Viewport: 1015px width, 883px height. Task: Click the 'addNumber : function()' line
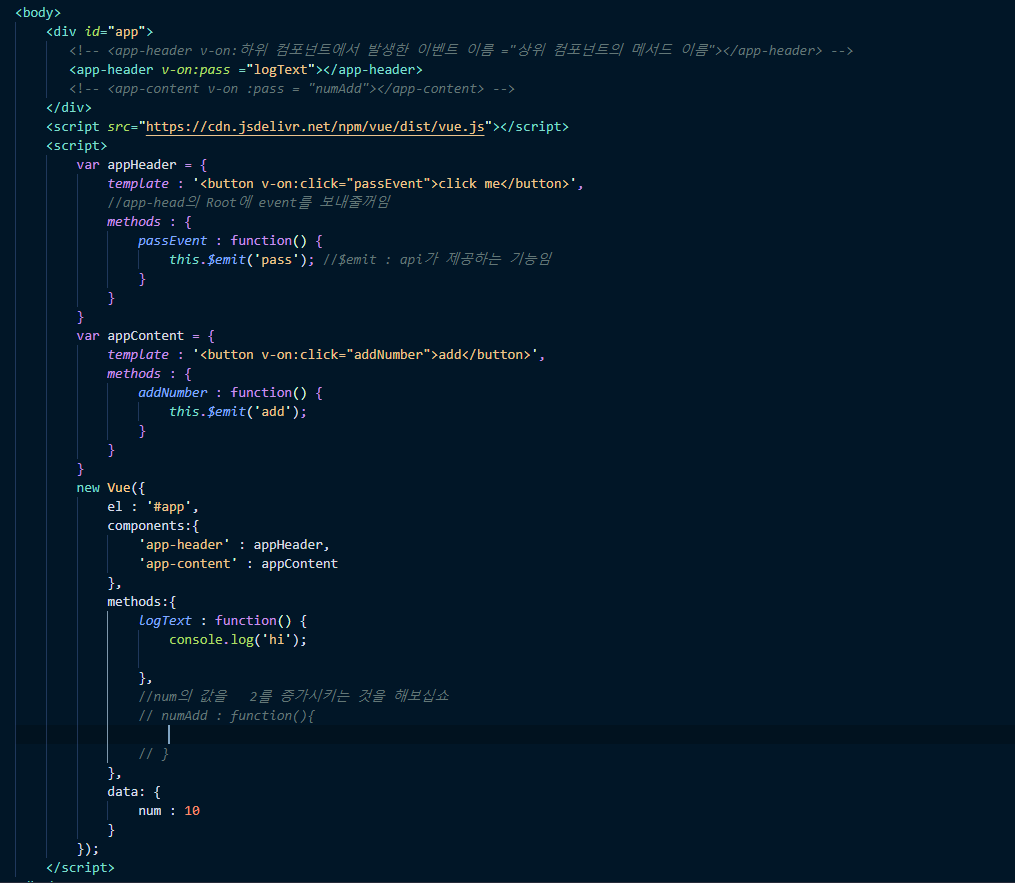click(x=230, y=393)
